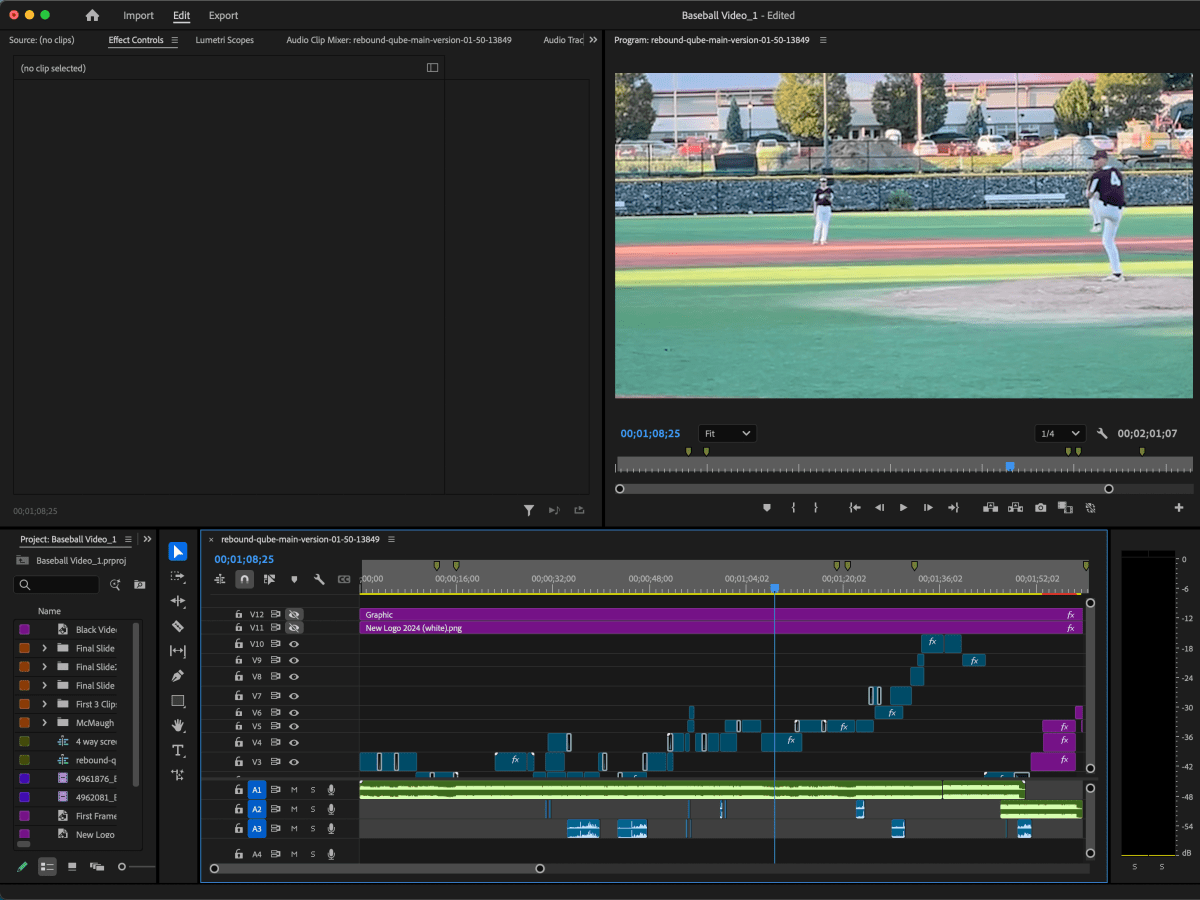The image size is (1200, 900).
Task: Open the Edit menu
Action: pyautogui.click(x=181, y=15)
